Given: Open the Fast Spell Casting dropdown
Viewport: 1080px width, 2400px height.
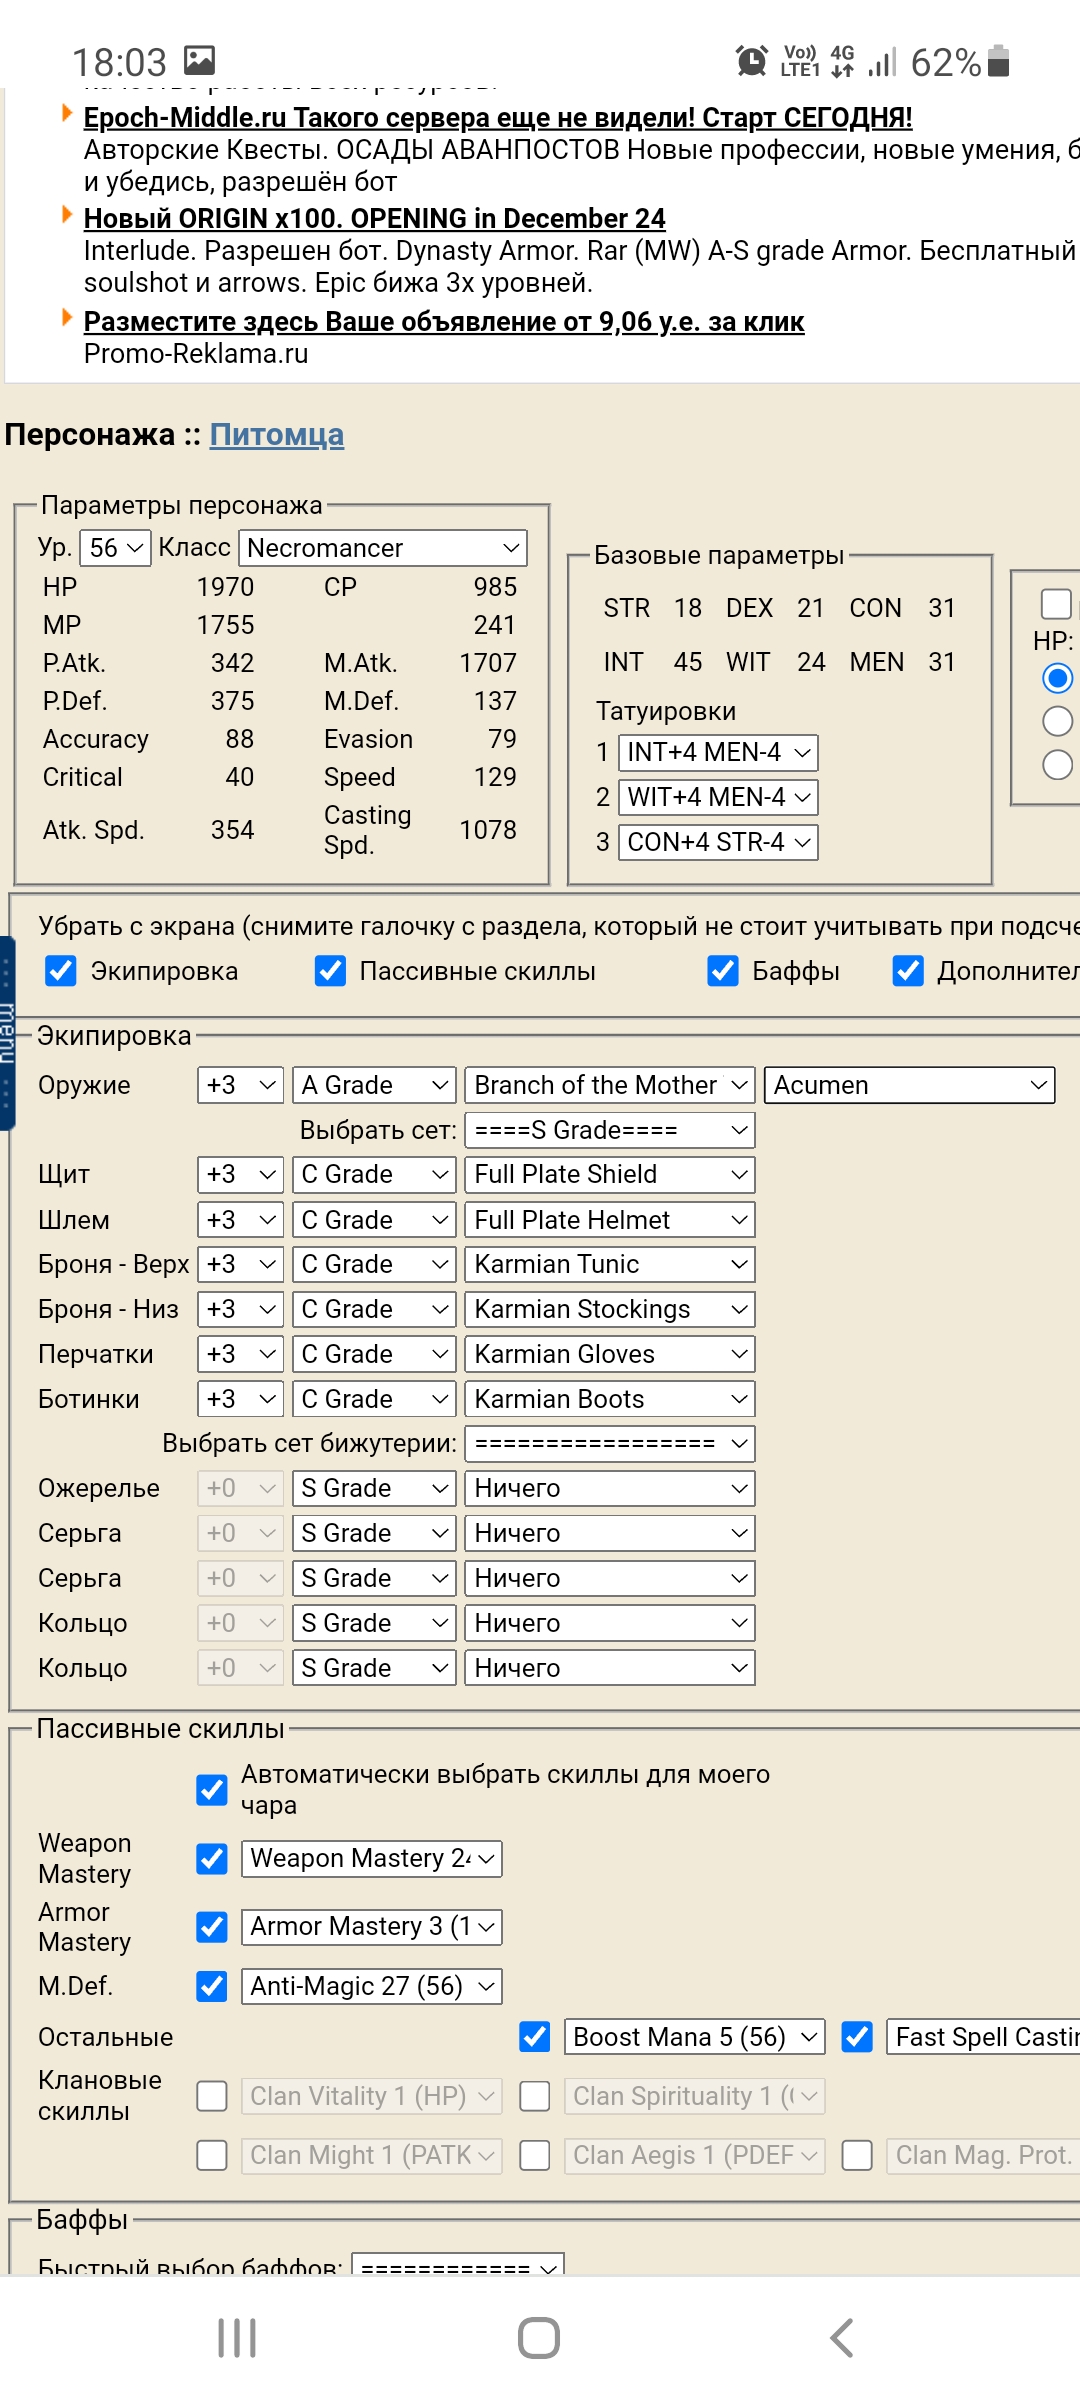Looking at the screenshot, I should (x=984, y=2037).
